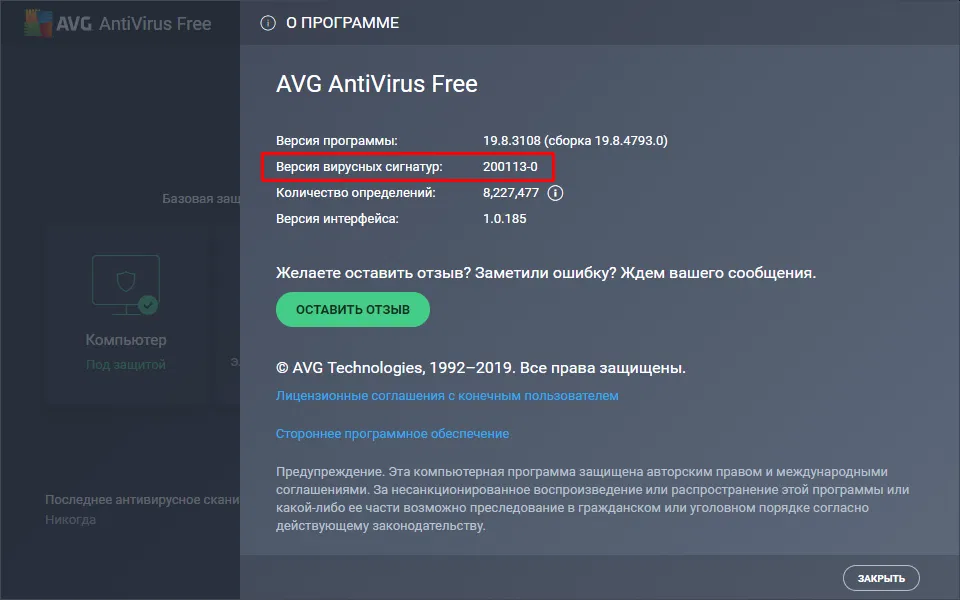Viewport: 960px width, 600px height.
Task: Click the AVG Technologies copyright line
Action: (480, 368)
